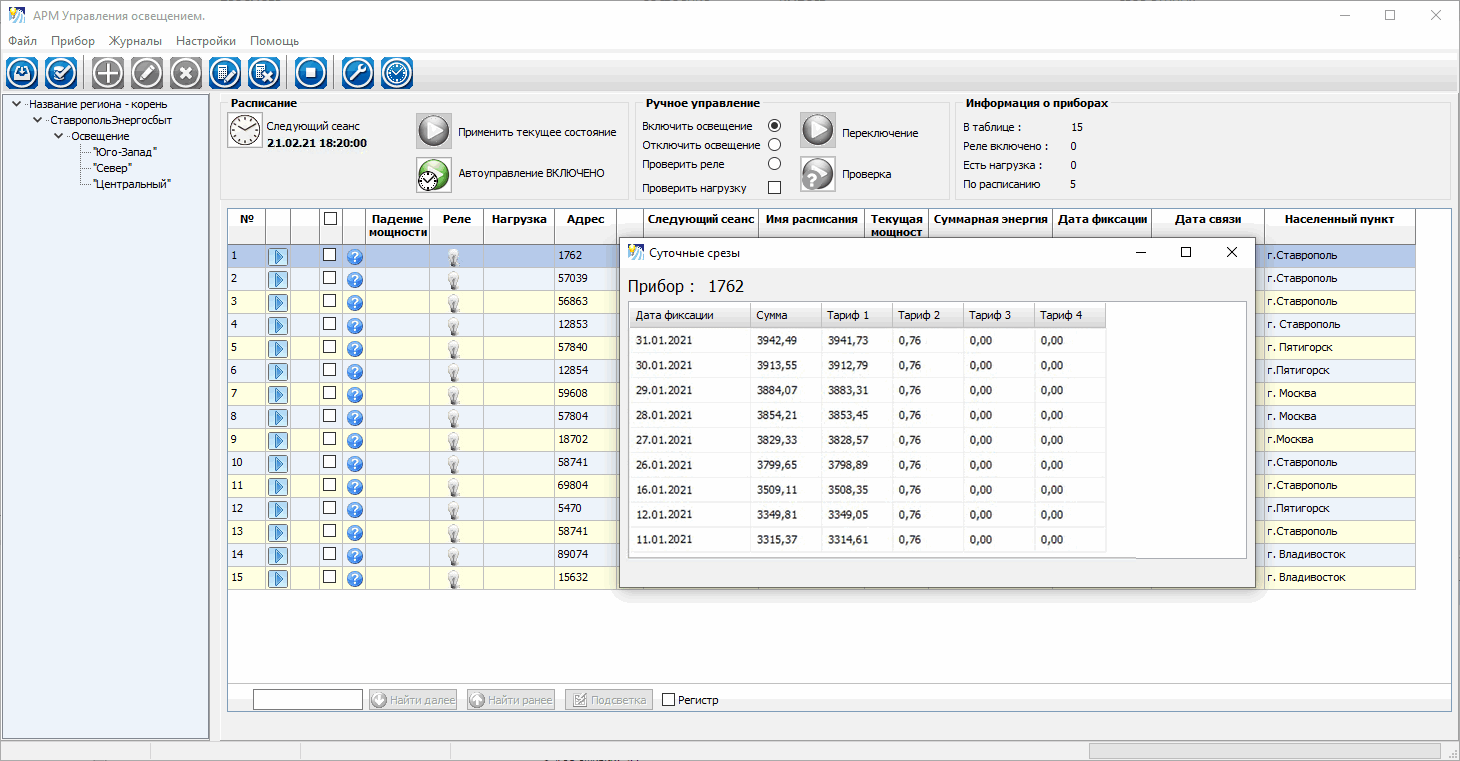Click the blue clock schedule toolbar icon
Screen dimensions: 1460x761
pos(397,73)
